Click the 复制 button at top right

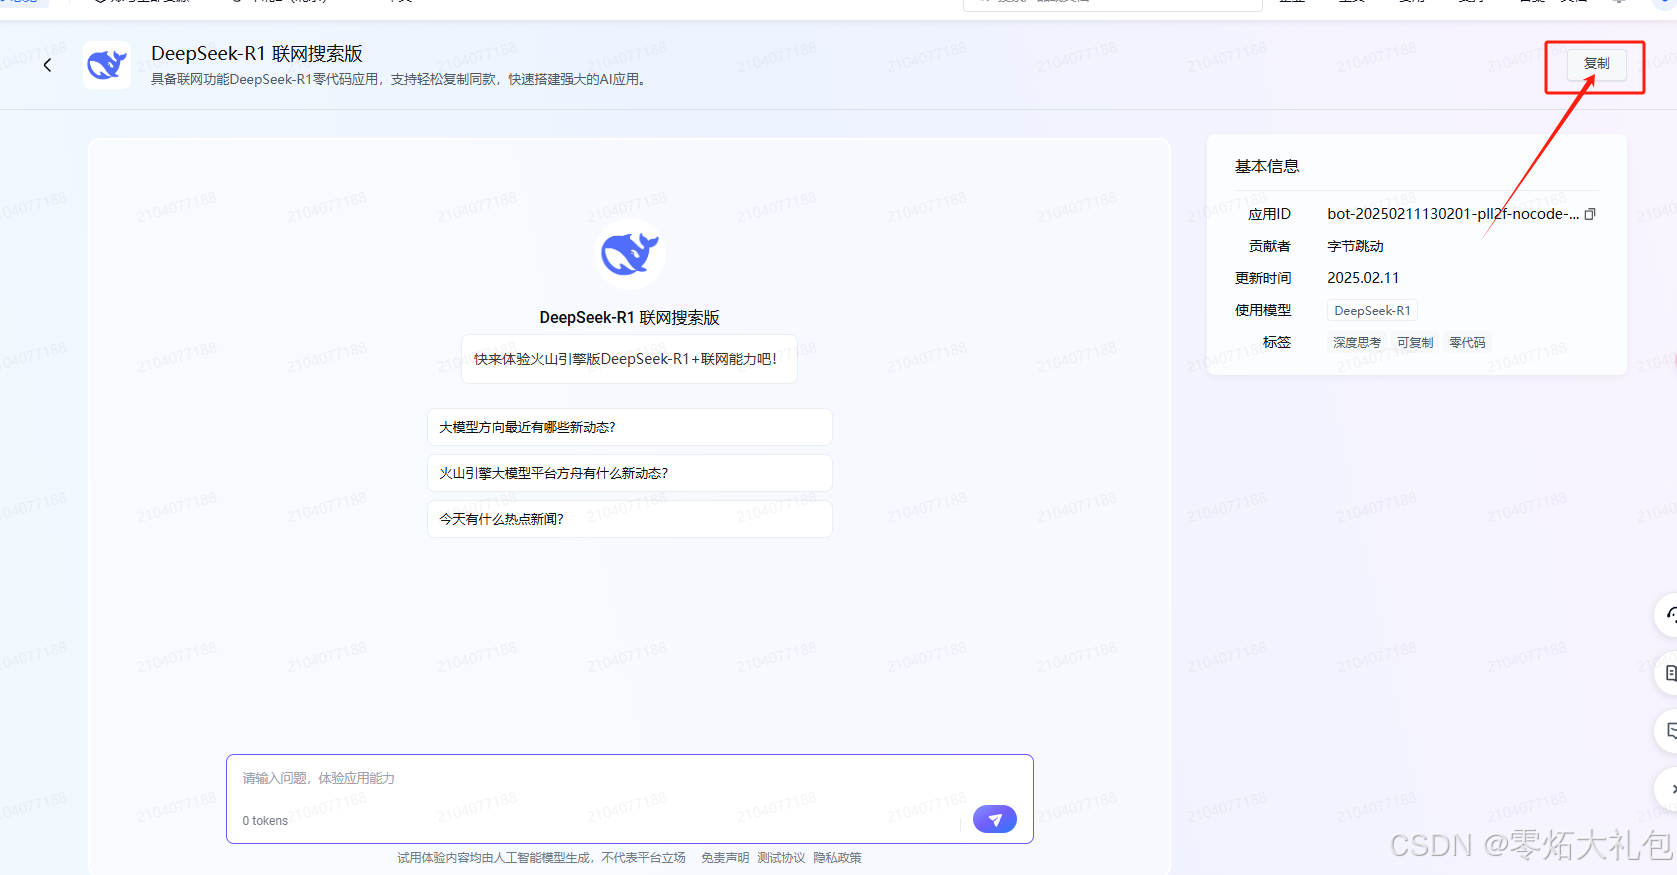point(1596,64)
